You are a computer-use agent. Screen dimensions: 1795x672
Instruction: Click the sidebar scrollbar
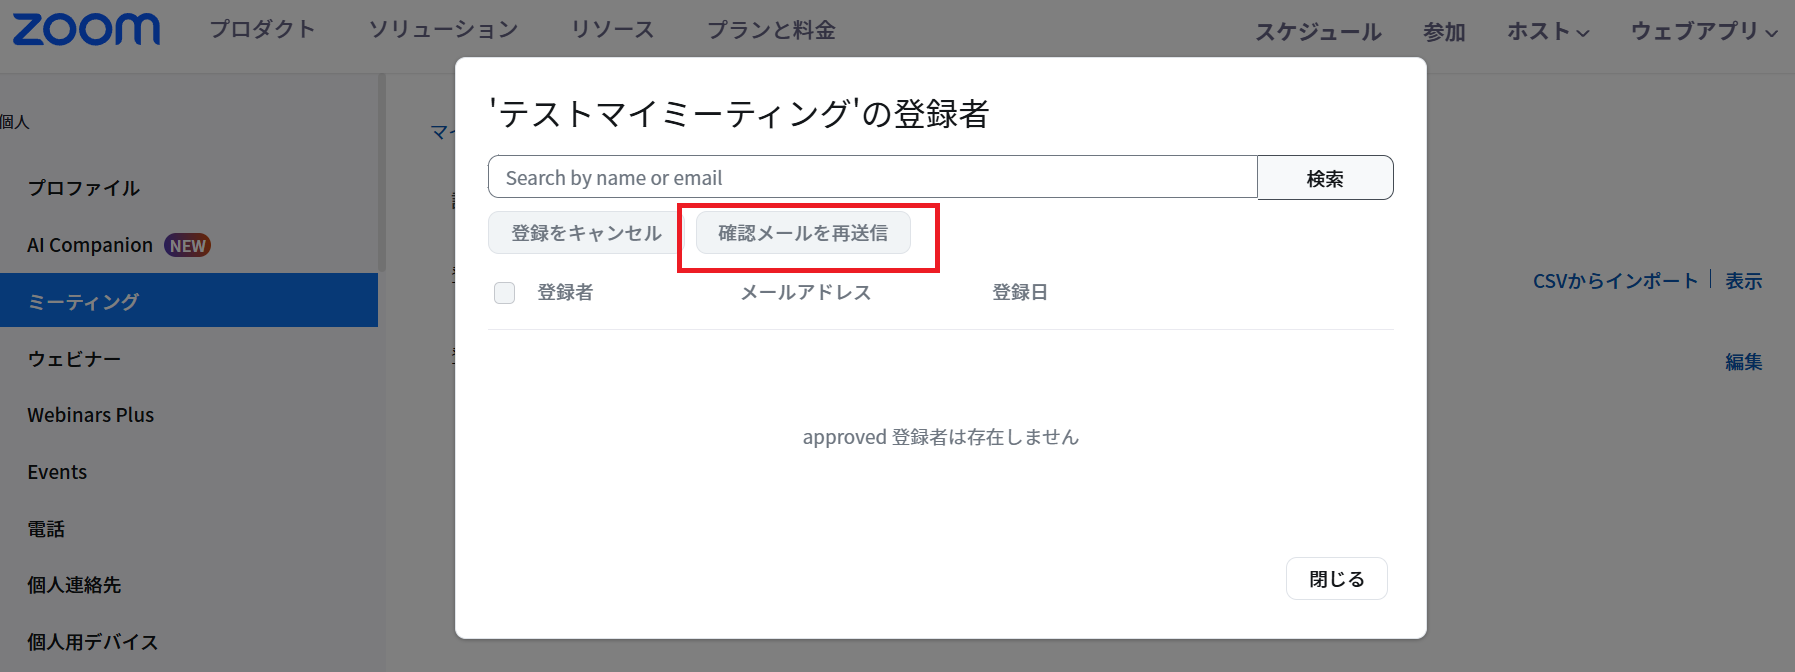pyautogui.click(x=381, y=172)
